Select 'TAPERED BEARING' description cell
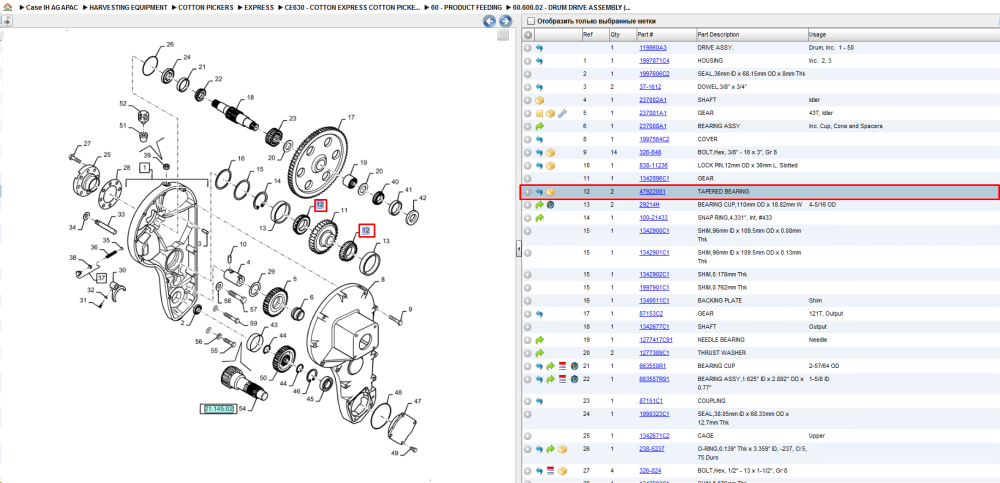The width and height of the screenshot is (1000, 483). pos(723,191)
